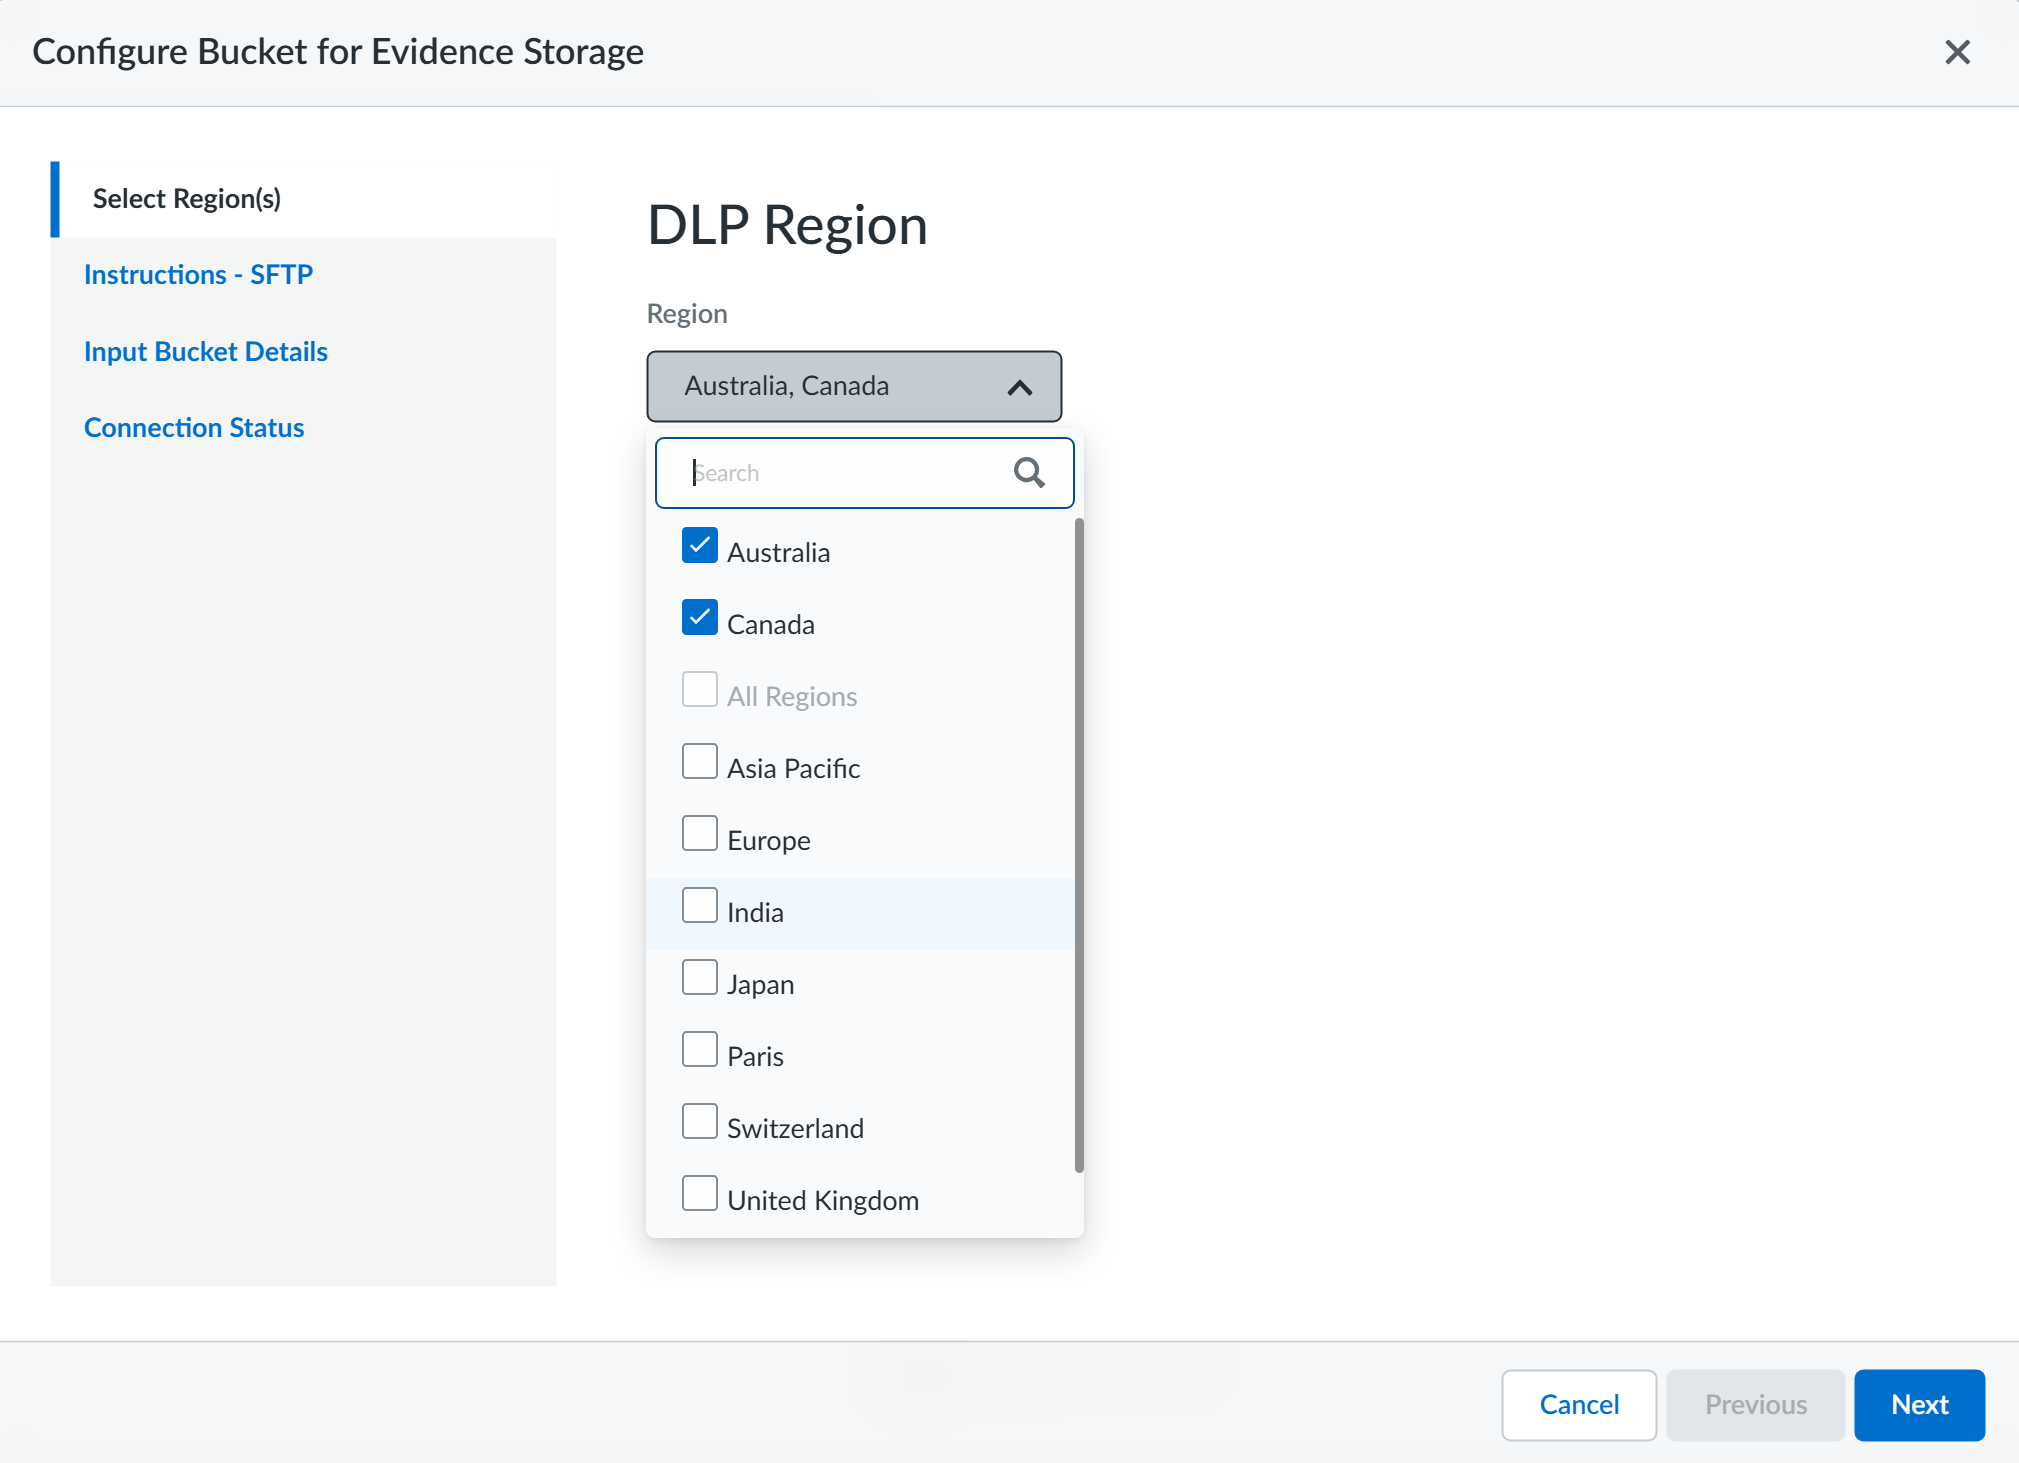
Task: Uncheck the Australia checkbox
Action: pyautogui.click(x=700, y=546)
